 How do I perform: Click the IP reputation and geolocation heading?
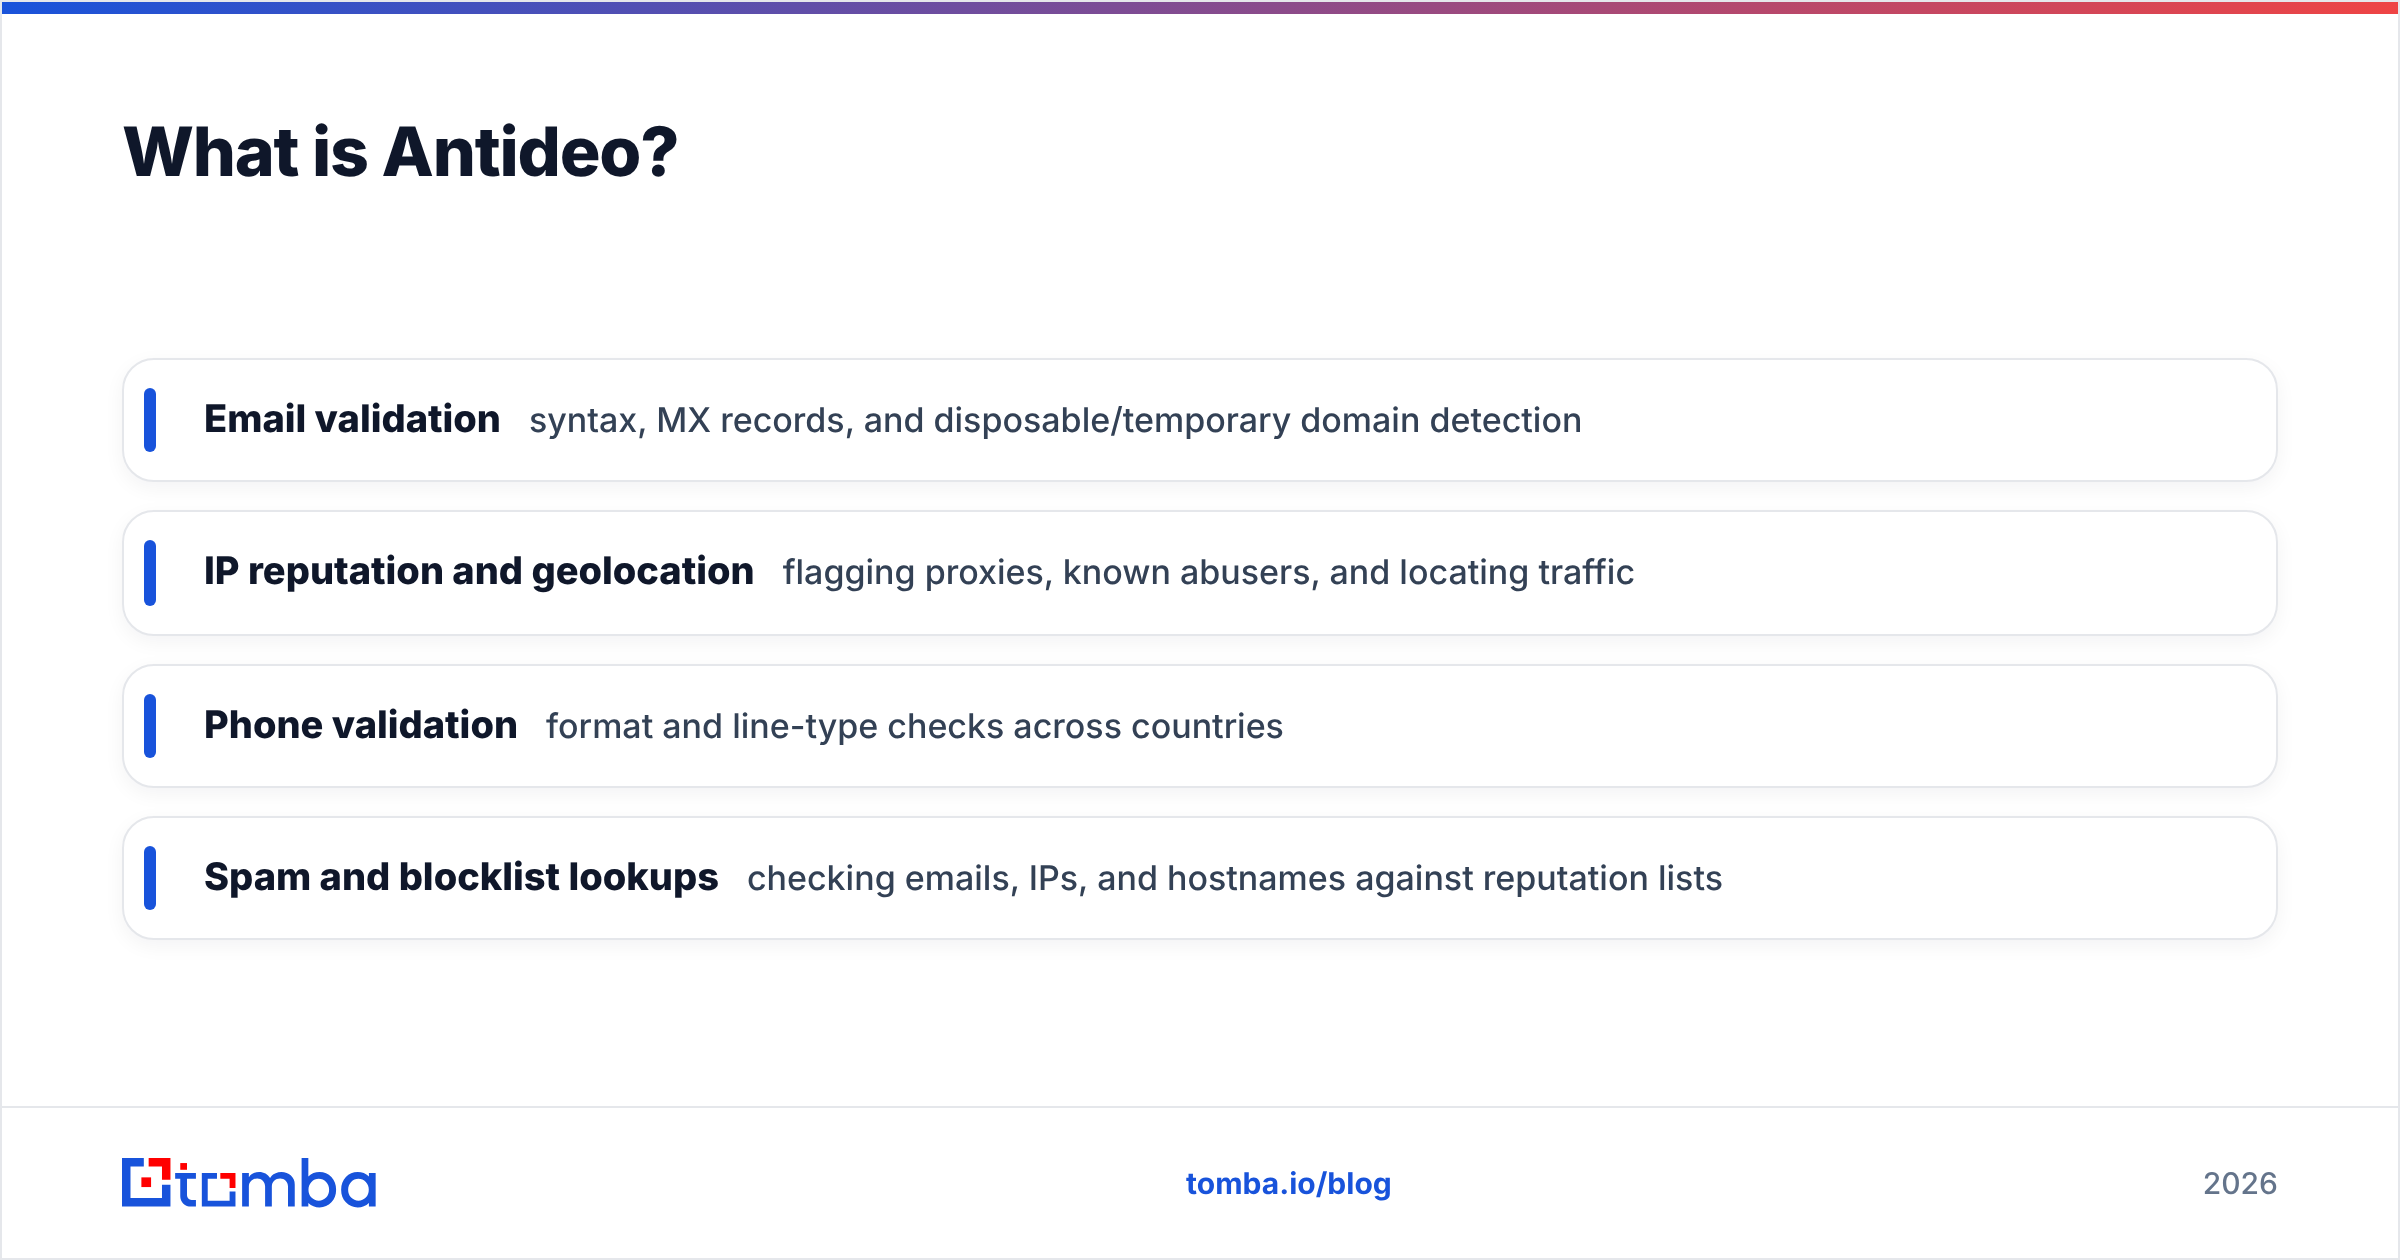coord(479,572)
